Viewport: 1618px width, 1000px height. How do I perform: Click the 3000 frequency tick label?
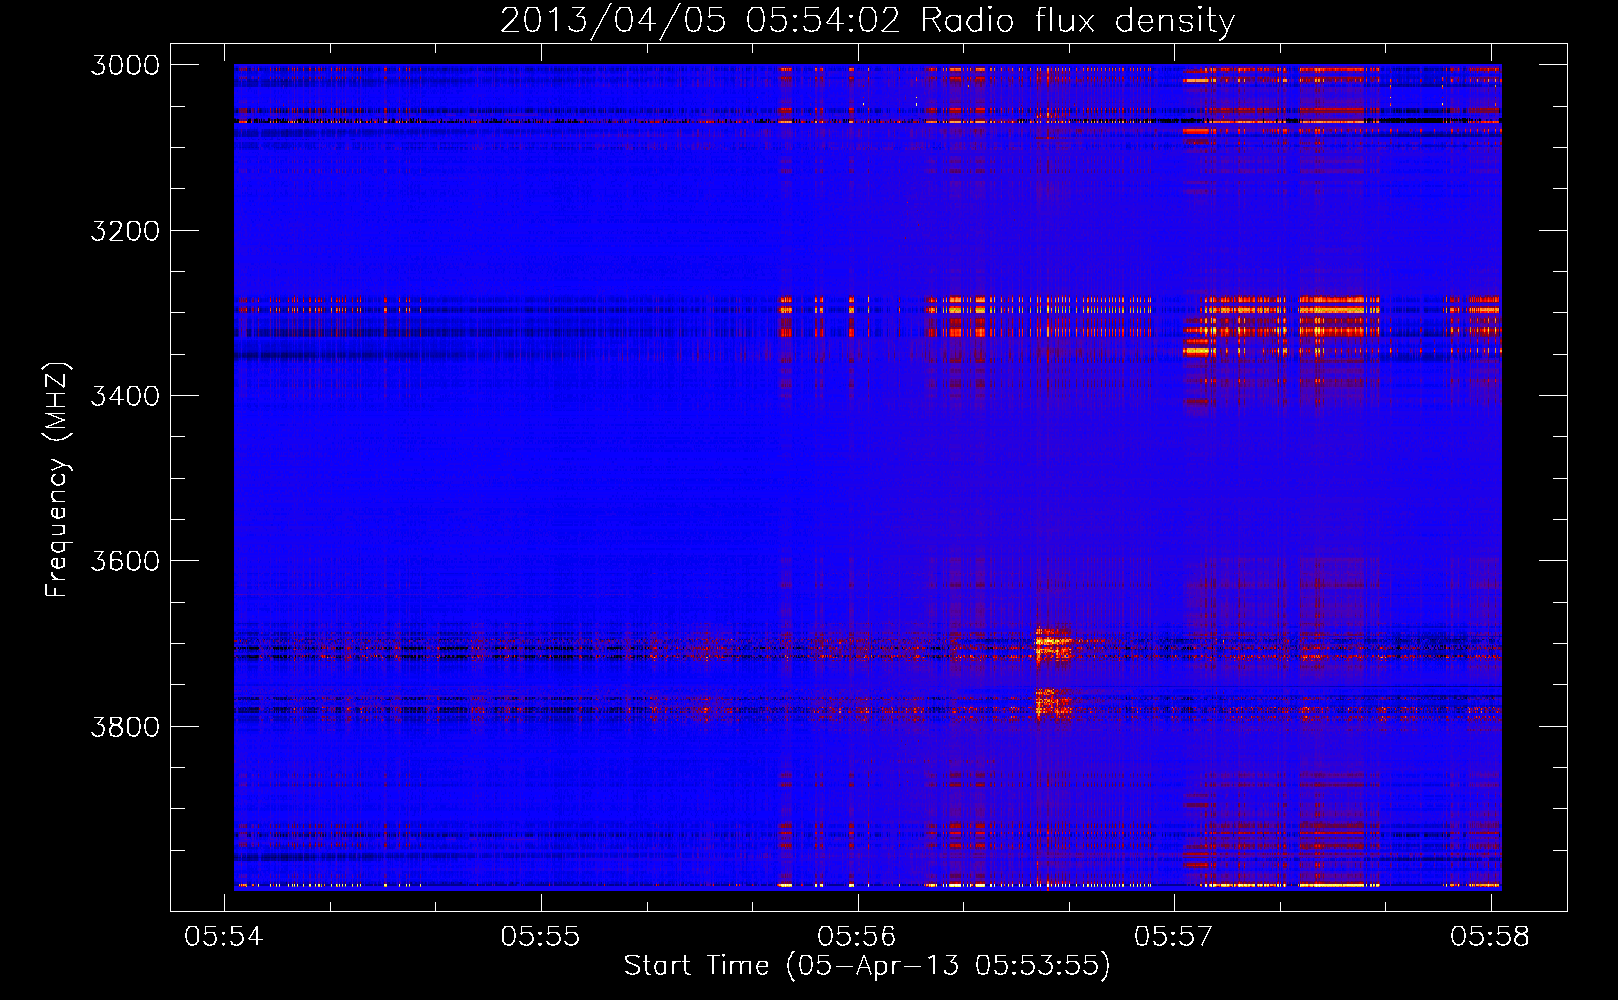point(125,65)
